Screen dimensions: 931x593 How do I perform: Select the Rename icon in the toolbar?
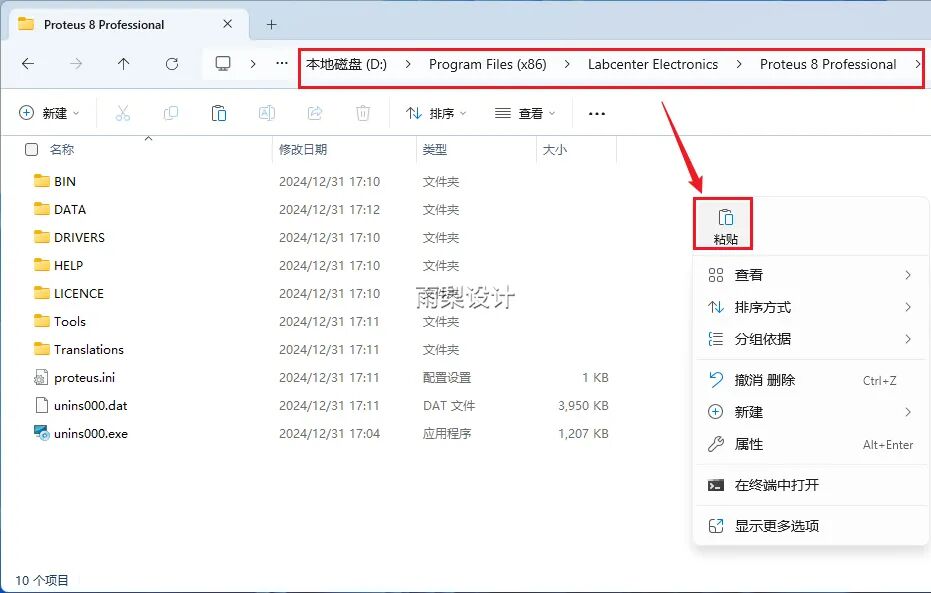coord(267,112)
